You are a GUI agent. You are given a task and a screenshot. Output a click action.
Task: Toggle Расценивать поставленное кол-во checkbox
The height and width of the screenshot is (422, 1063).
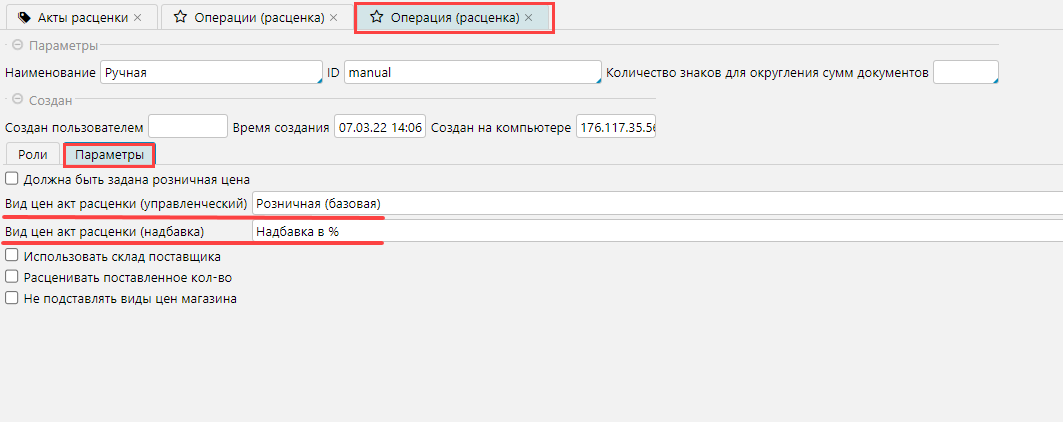pos(12,277)
